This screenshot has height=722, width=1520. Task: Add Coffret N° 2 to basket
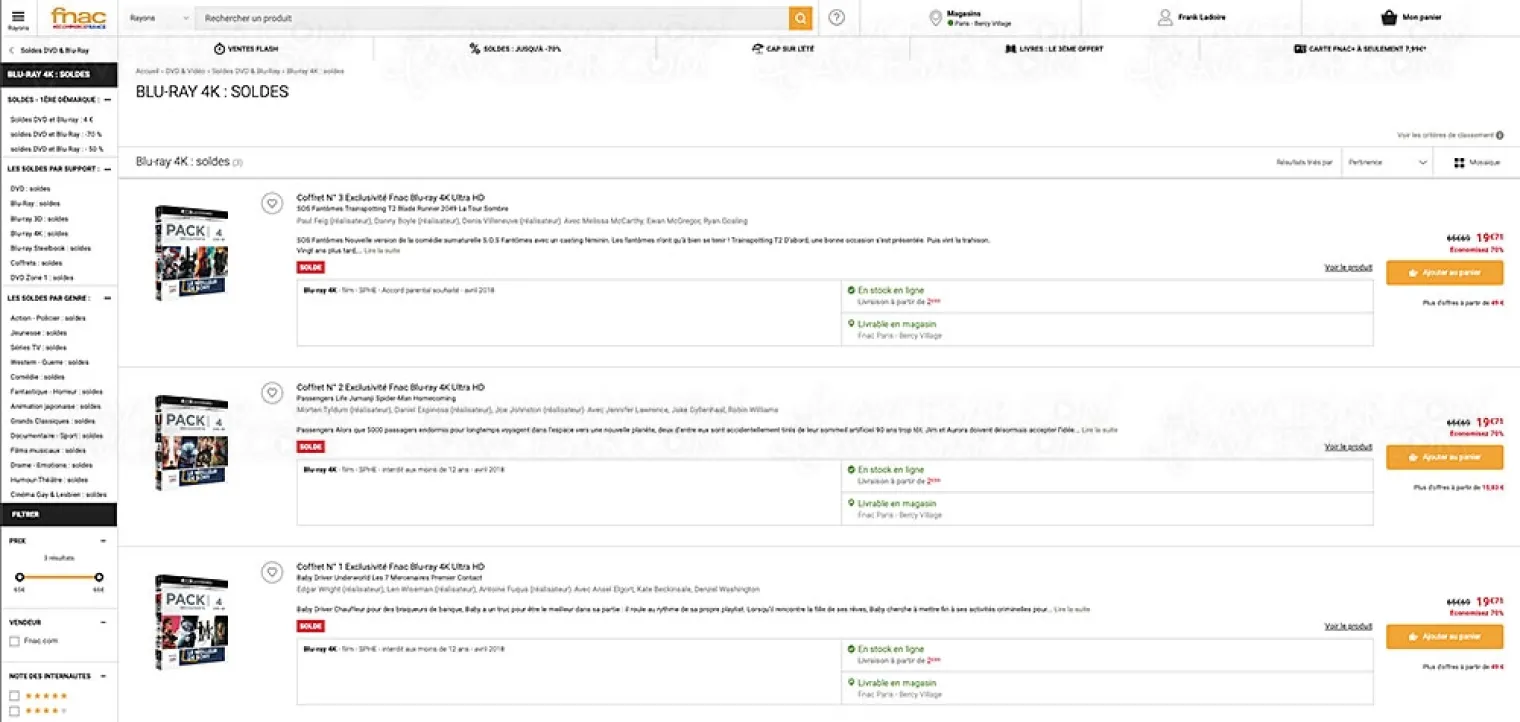[1444, 457]
